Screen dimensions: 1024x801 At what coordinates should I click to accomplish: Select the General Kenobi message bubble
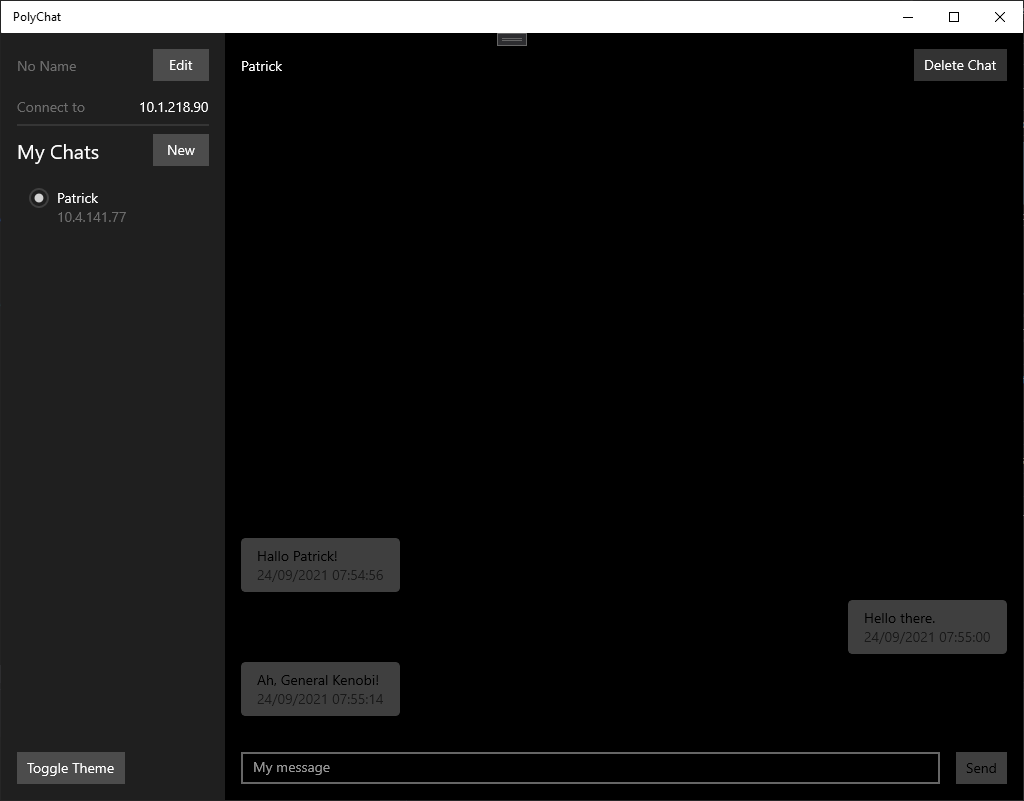pos(320,688)
